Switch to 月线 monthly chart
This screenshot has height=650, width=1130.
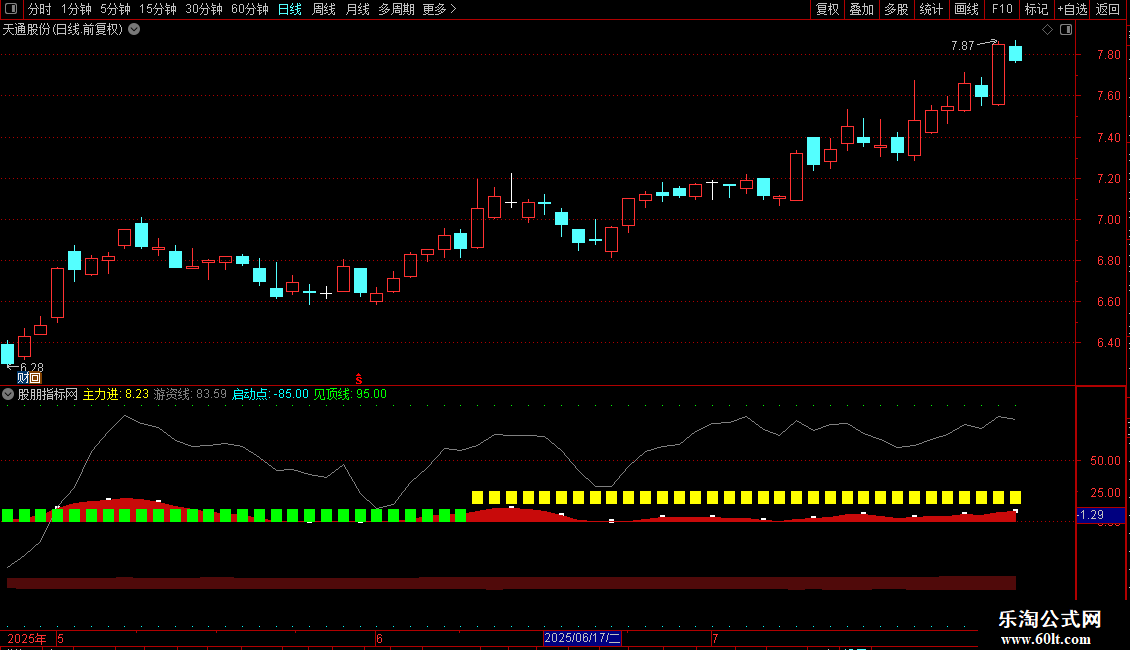click(357, 9)
